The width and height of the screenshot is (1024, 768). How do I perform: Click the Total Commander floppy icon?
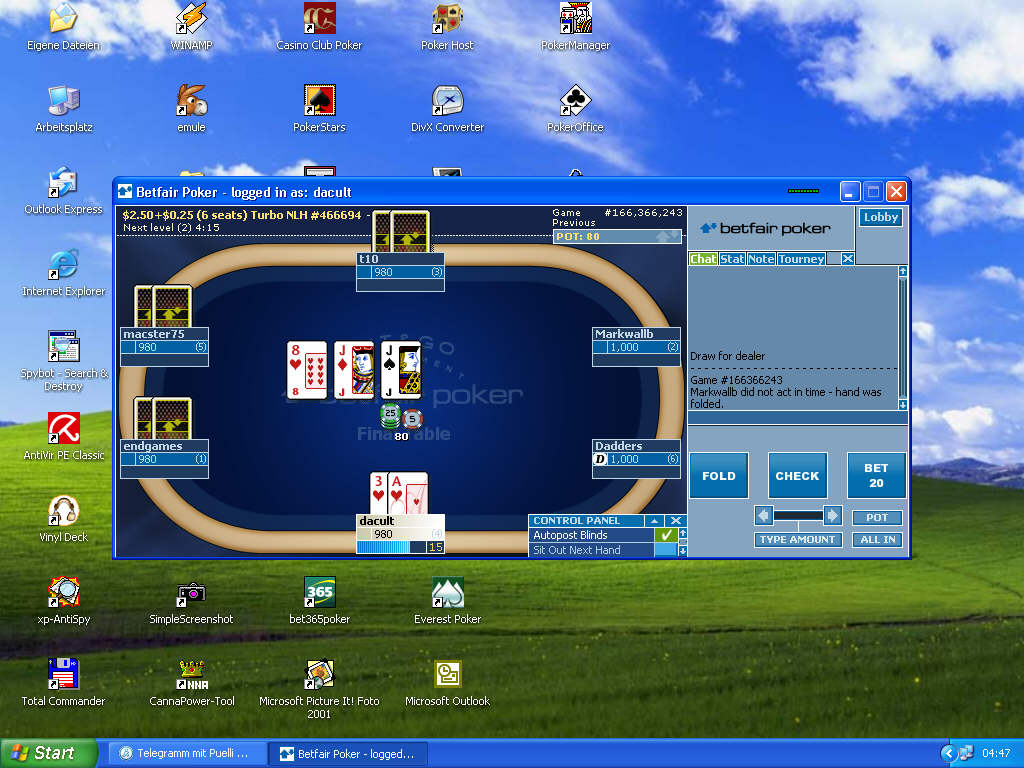click(x=63, y=675)
